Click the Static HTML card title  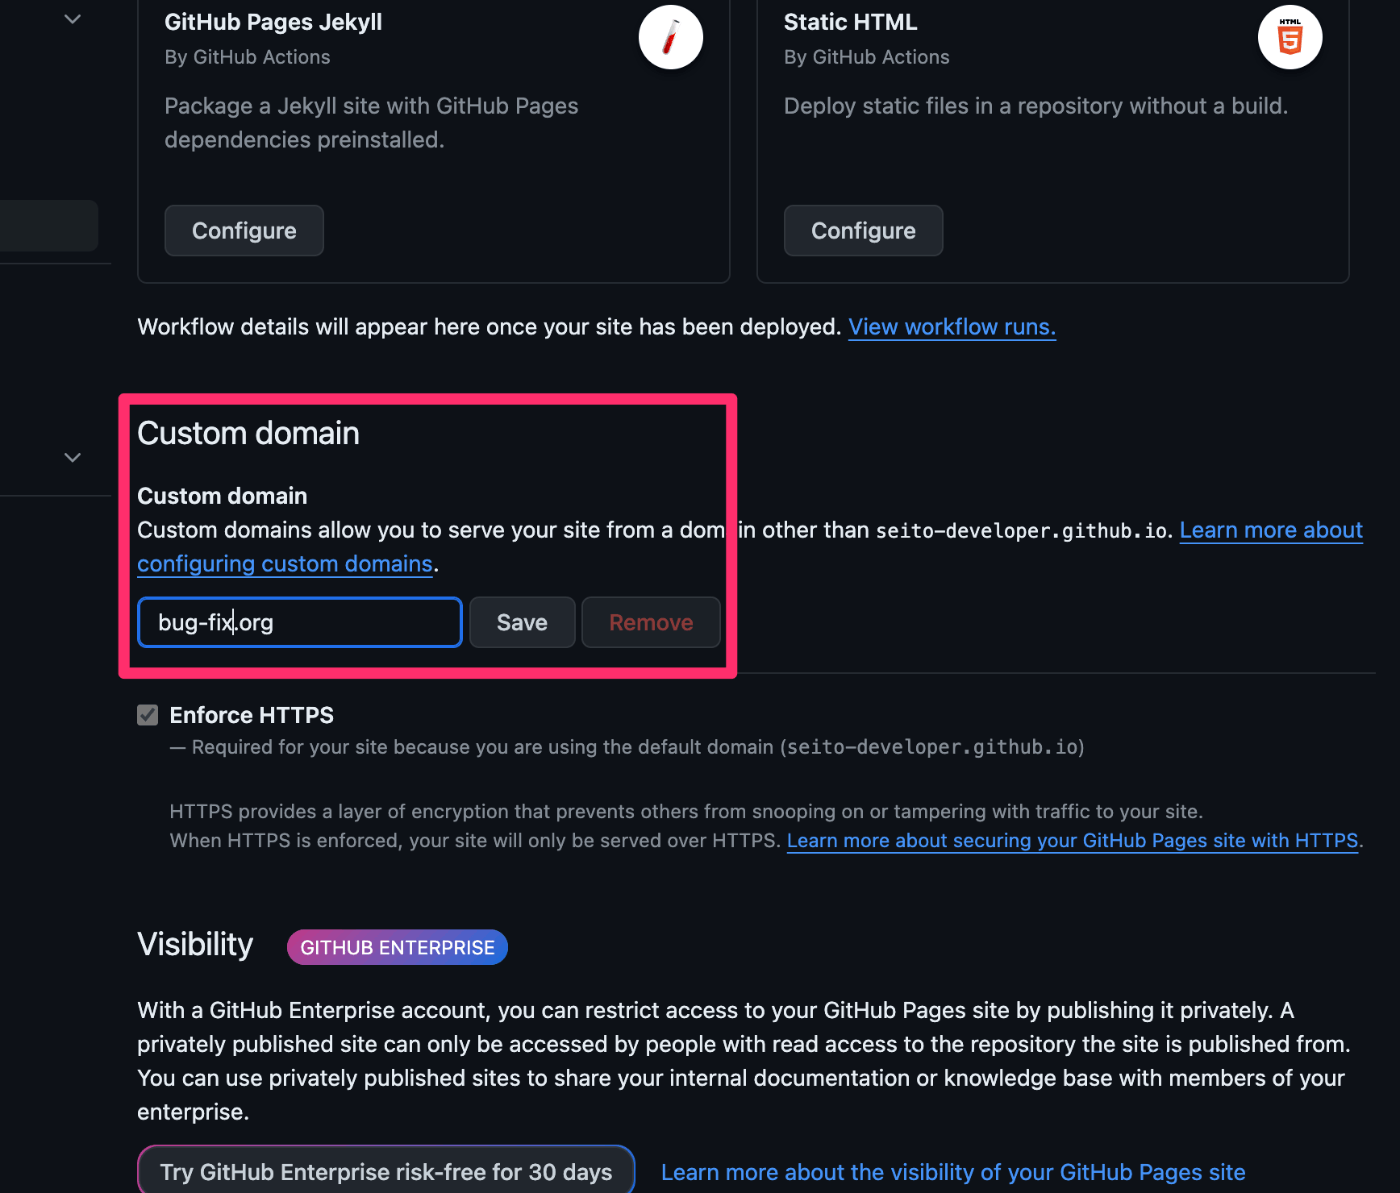[850, 22]
